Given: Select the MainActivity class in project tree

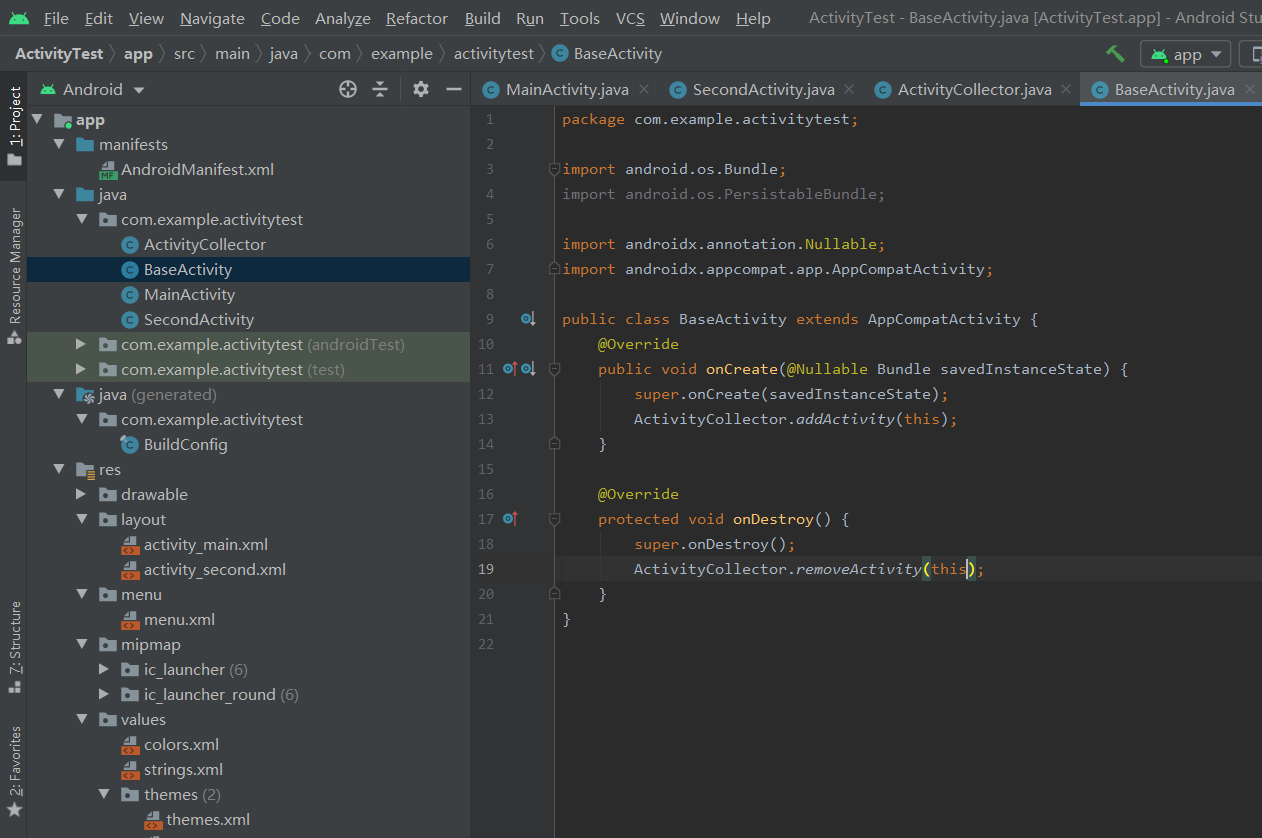Looking at the screenshot, I should [189, 295].
